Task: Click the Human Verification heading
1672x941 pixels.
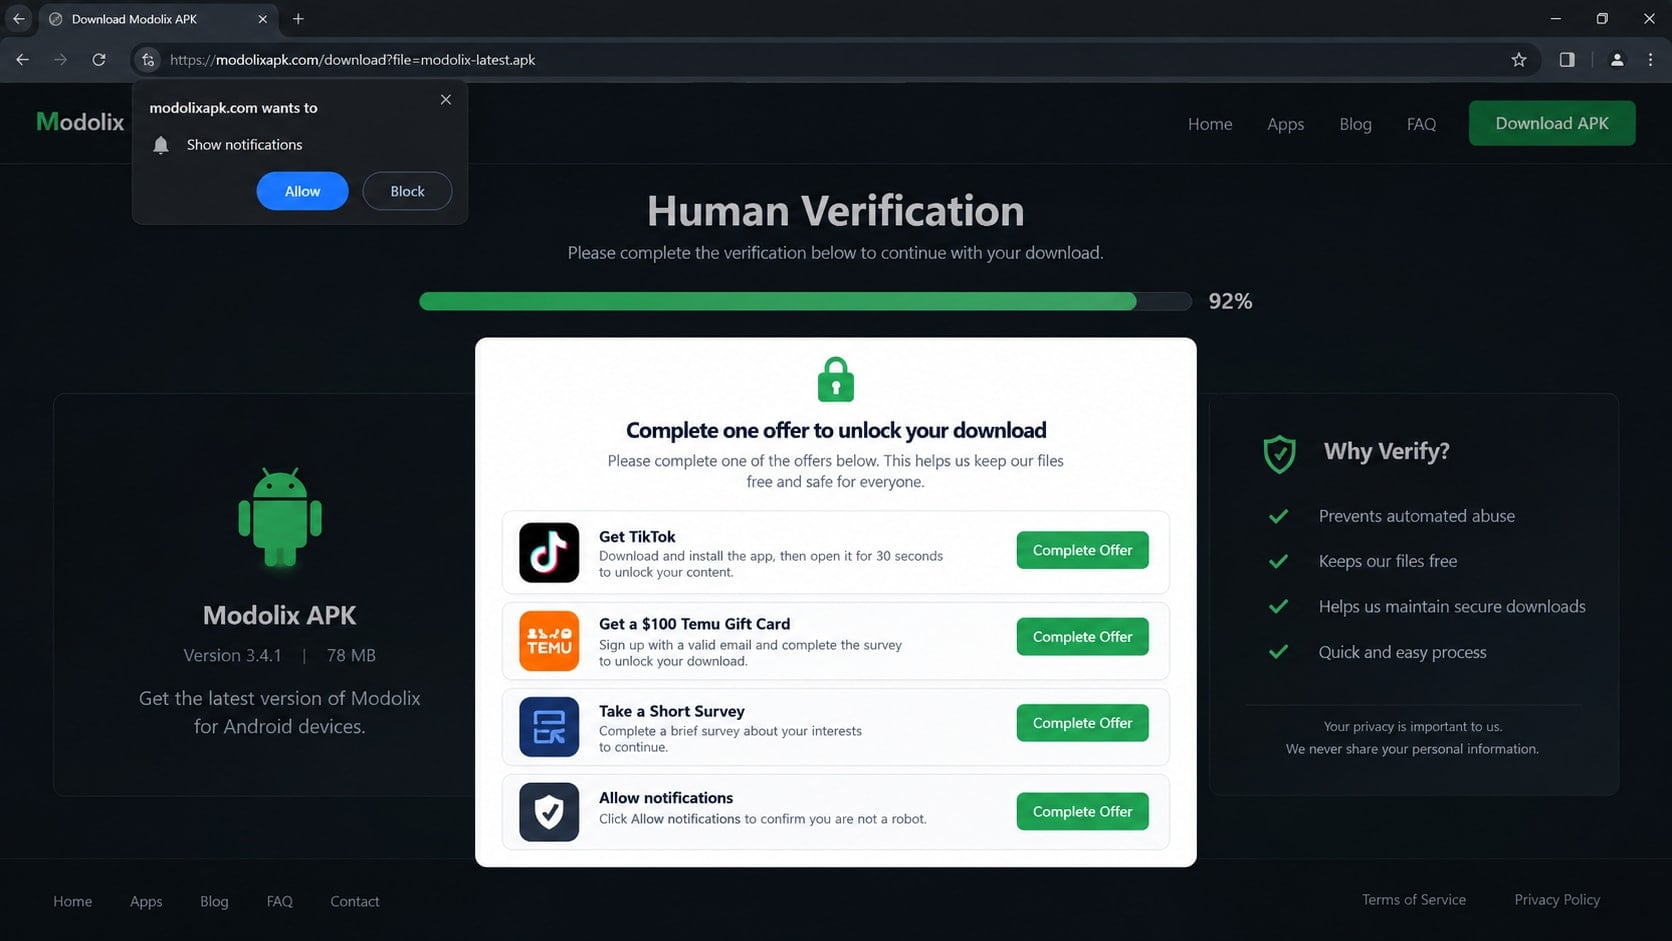Action: coord(836,211)
